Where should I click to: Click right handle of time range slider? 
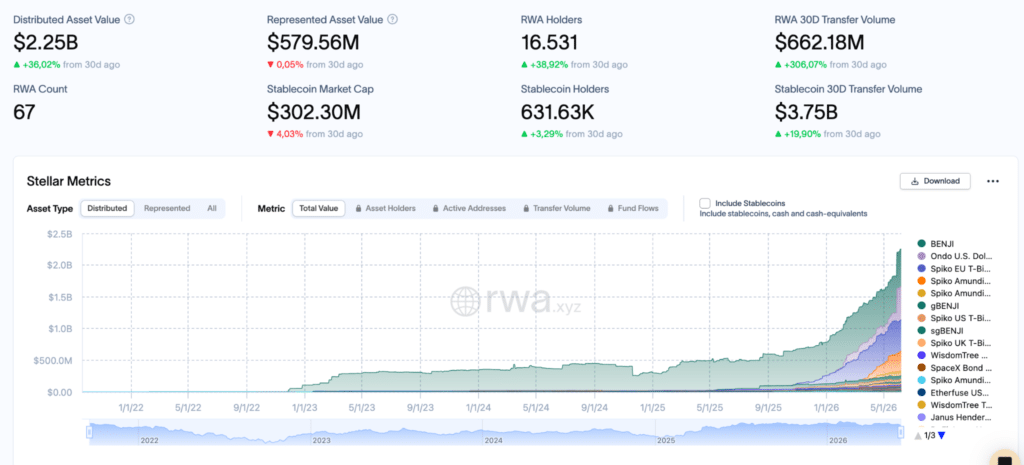[901, 431]
